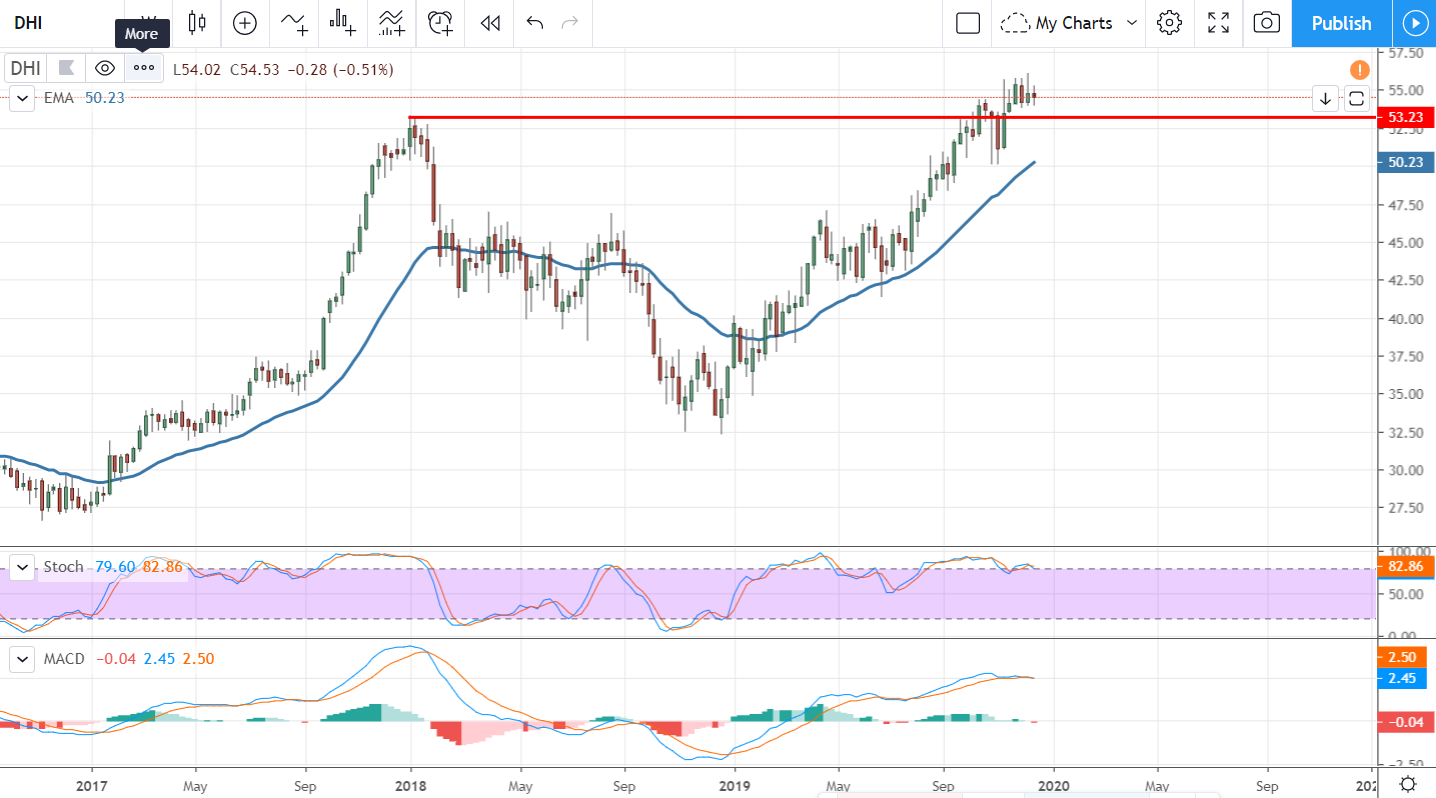Screen dimensions: 1436x798
Task: Click the Publish button
Action: pos(1341,23)
